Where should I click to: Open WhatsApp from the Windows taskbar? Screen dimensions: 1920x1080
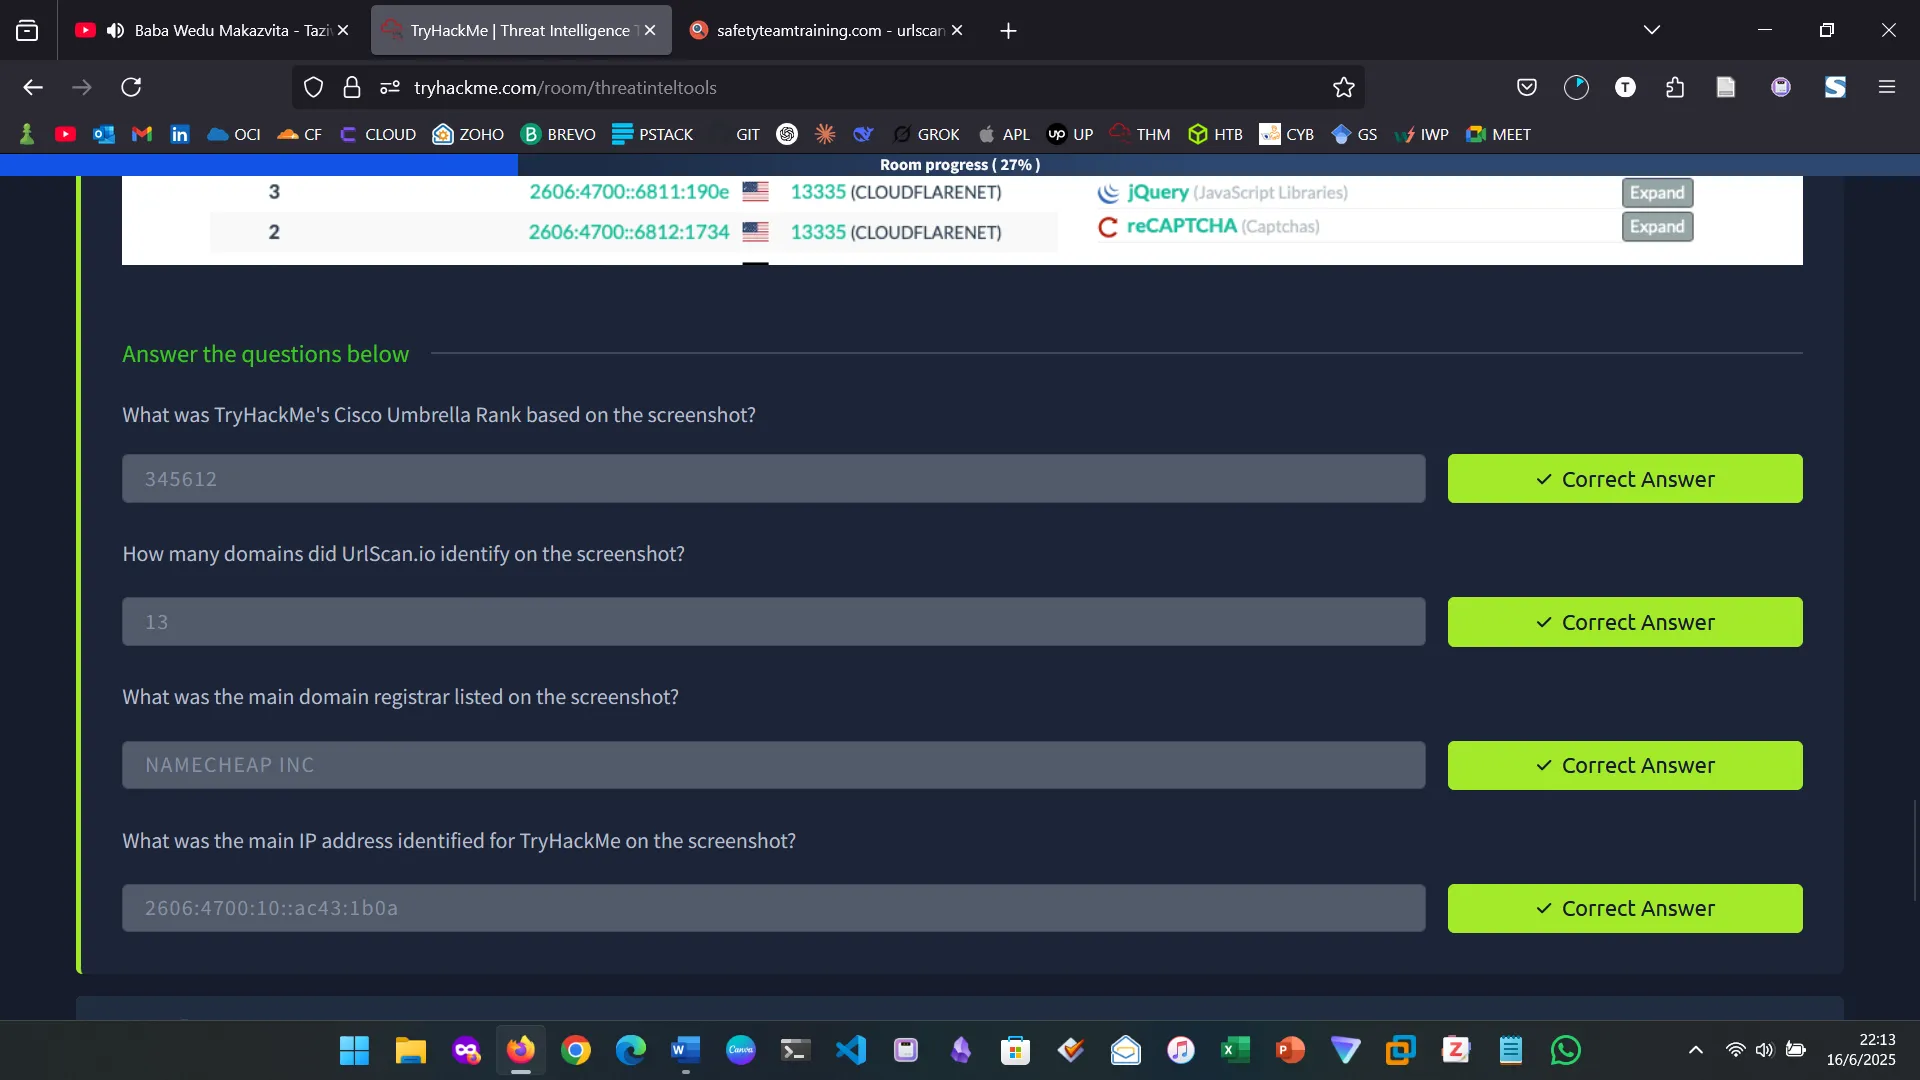[1565, 1050]
